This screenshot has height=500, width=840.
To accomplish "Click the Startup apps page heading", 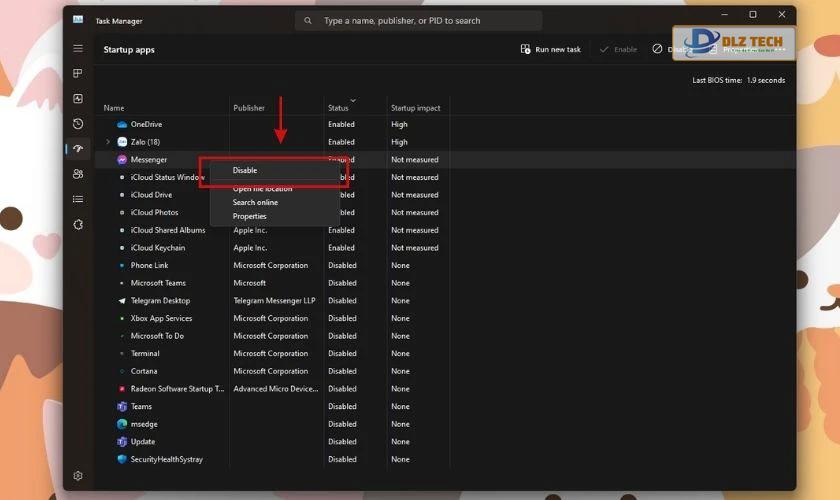I will tap(129, 50).
